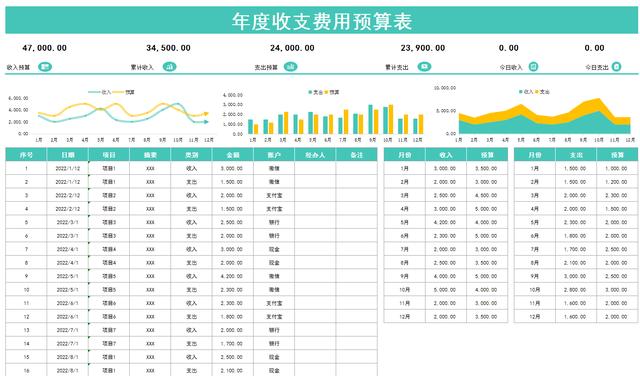
Task: Select the 23,900.00 cumulative expense value
Action: [x=423, y=48]
